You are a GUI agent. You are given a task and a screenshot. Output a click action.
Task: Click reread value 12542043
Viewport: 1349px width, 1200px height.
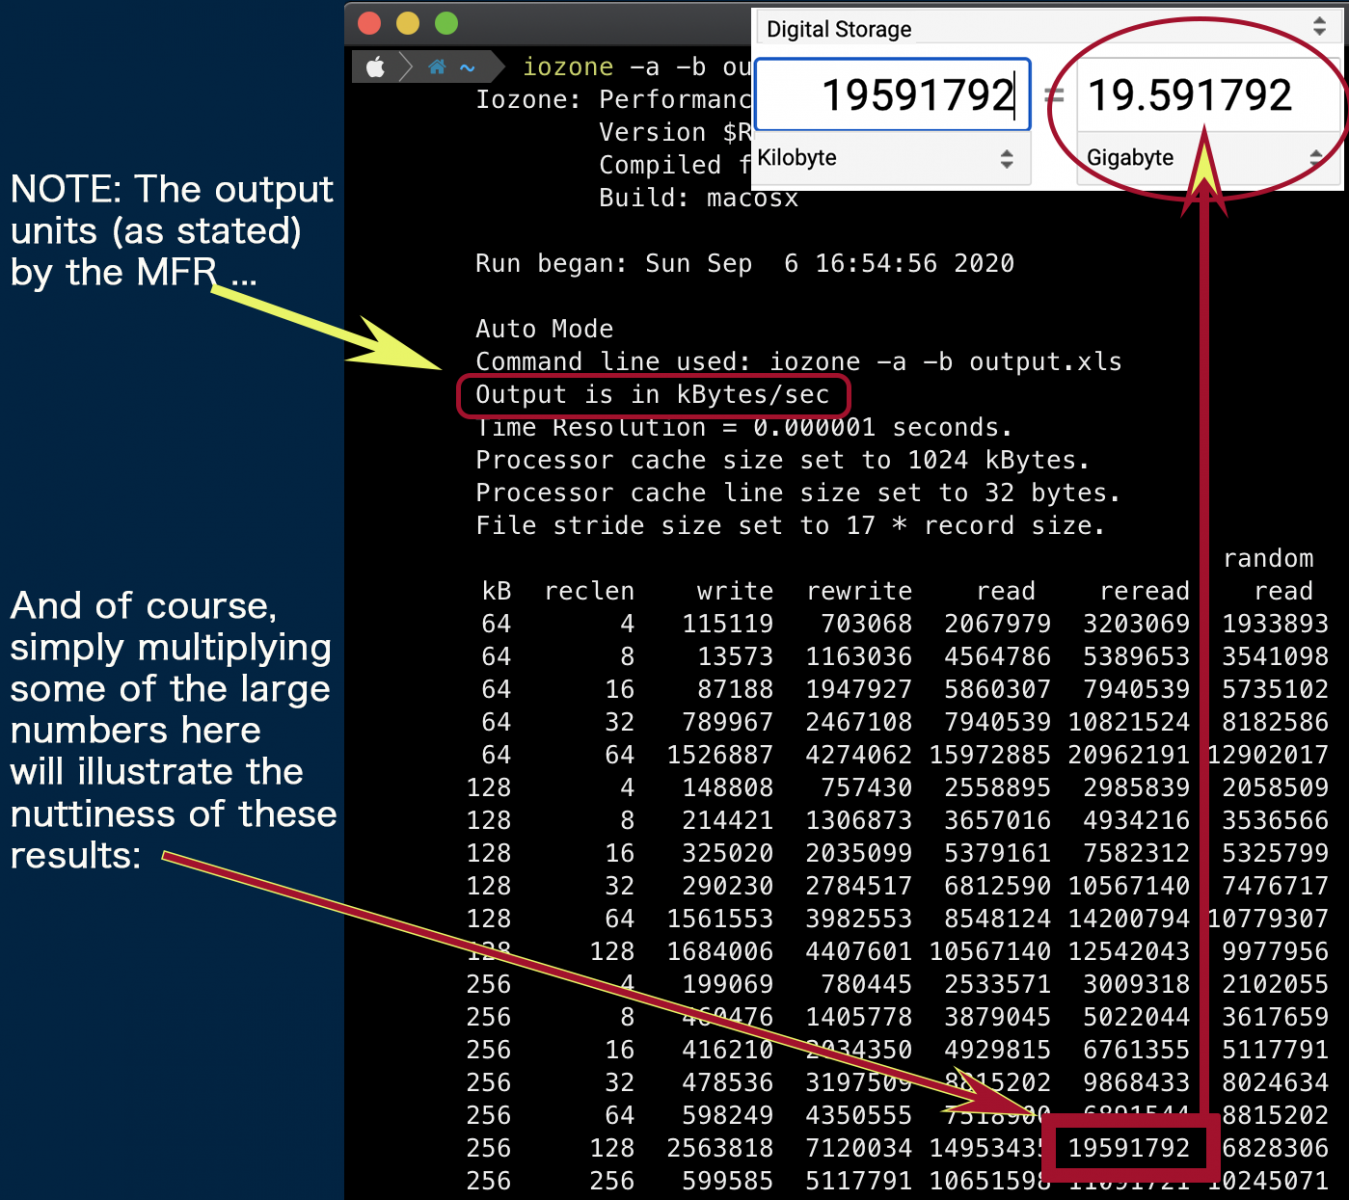pos(1129,952)
